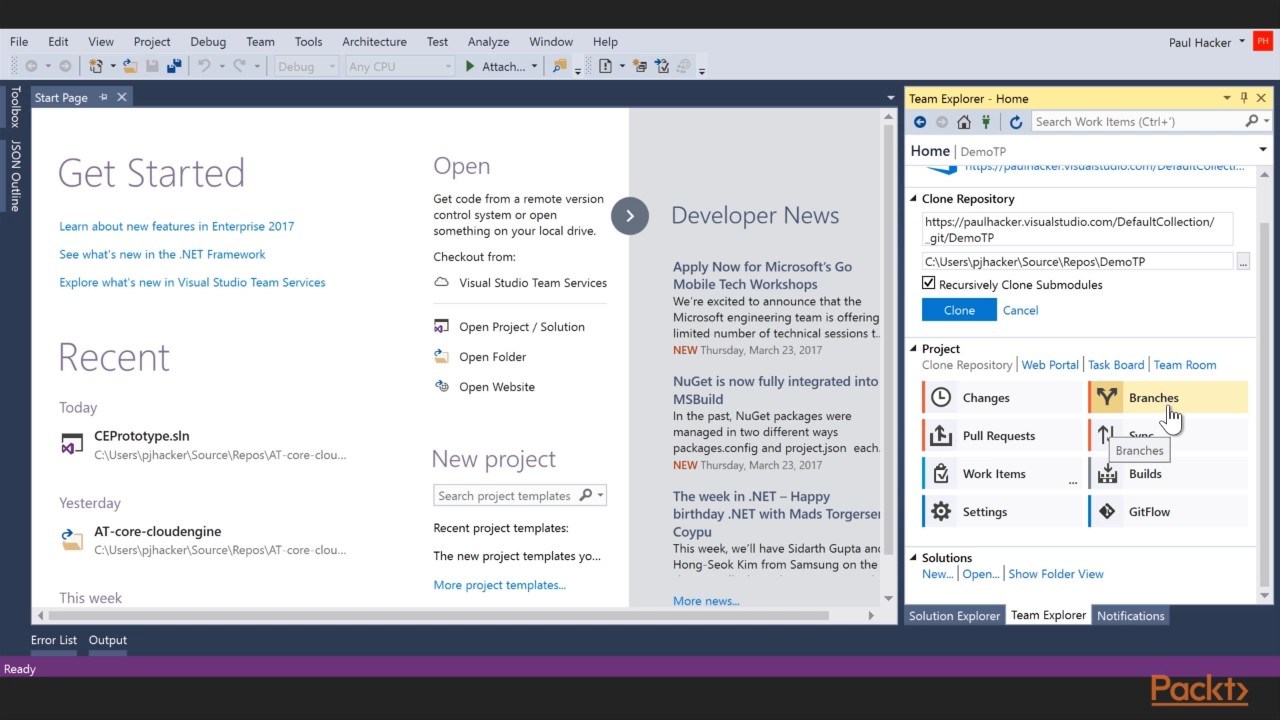Open the Team menu
Viewport: 1280px width, 720px height.
(260, 42)
